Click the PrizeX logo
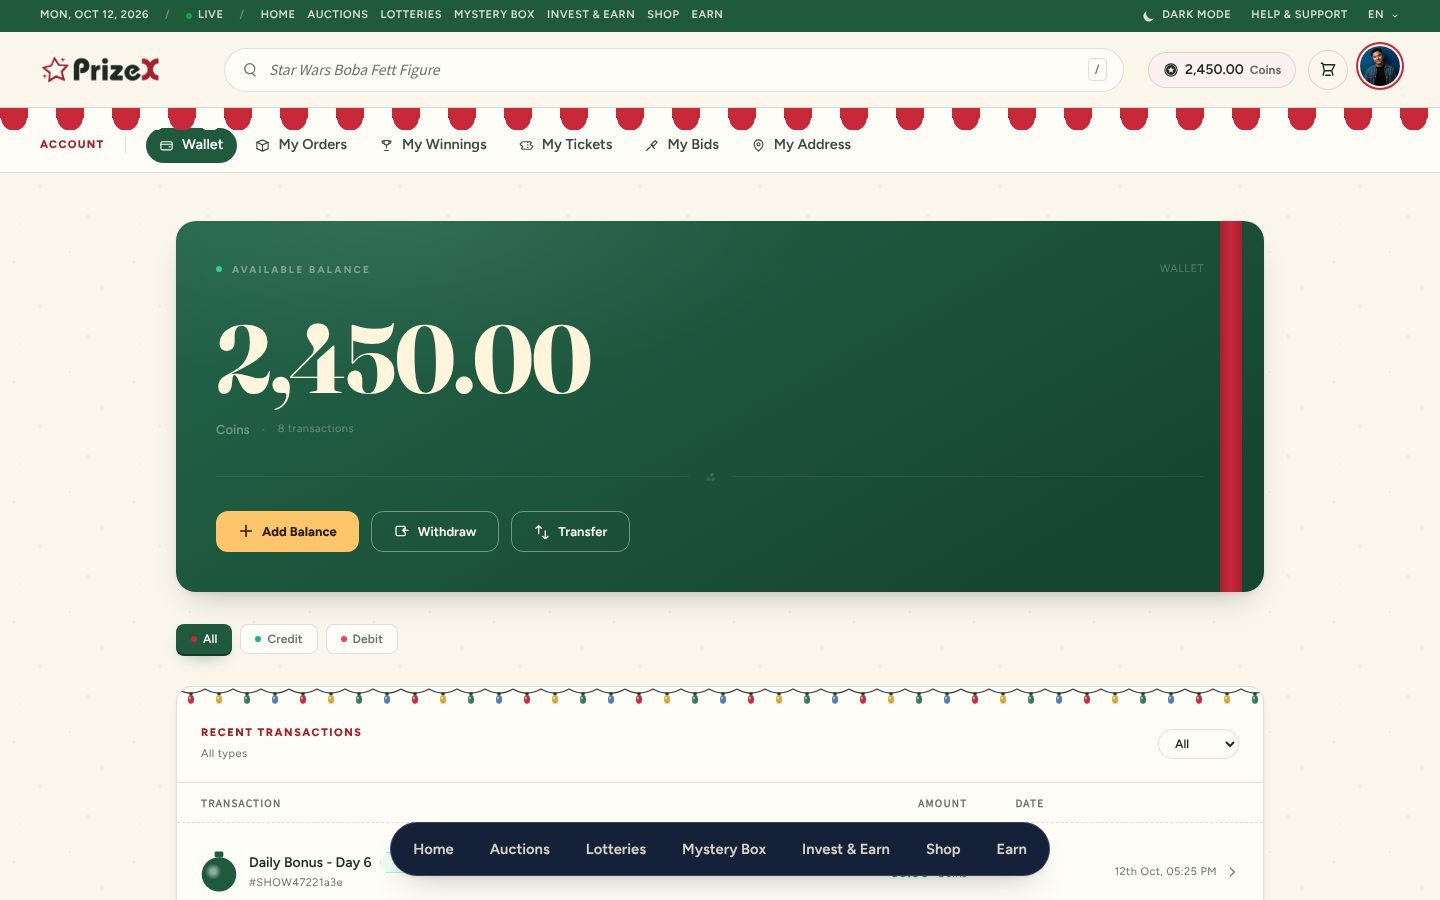The width and height of the screenshot is (1440, 900). (x=100, y=70)
